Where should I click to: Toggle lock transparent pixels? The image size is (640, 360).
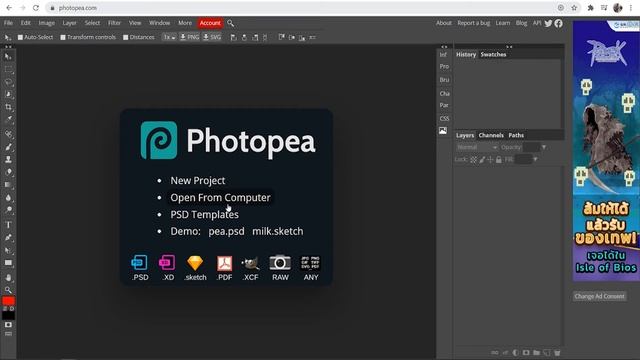[x=473, y=160]
